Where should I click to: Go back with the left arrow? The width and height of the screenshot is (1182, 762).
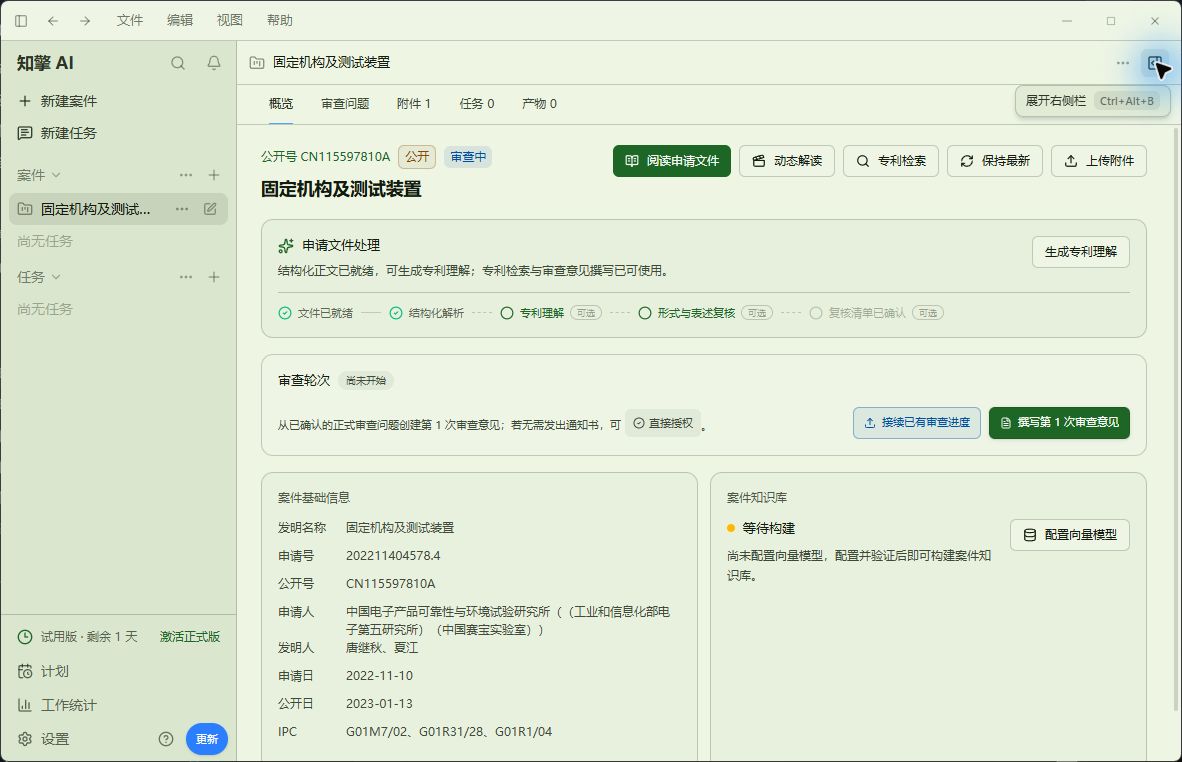[x=53, y=20]
